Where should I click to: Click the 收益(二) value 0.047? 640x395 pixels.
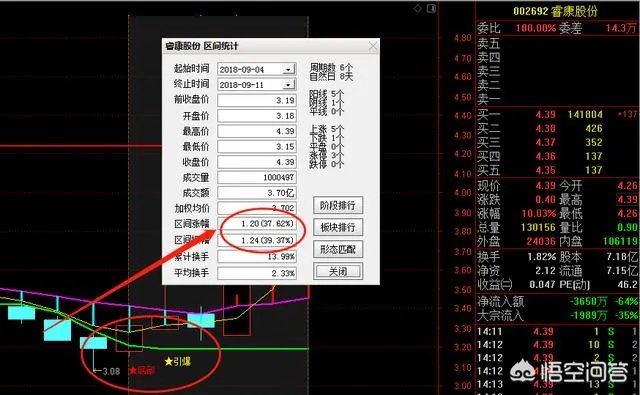tap(542, 284)
